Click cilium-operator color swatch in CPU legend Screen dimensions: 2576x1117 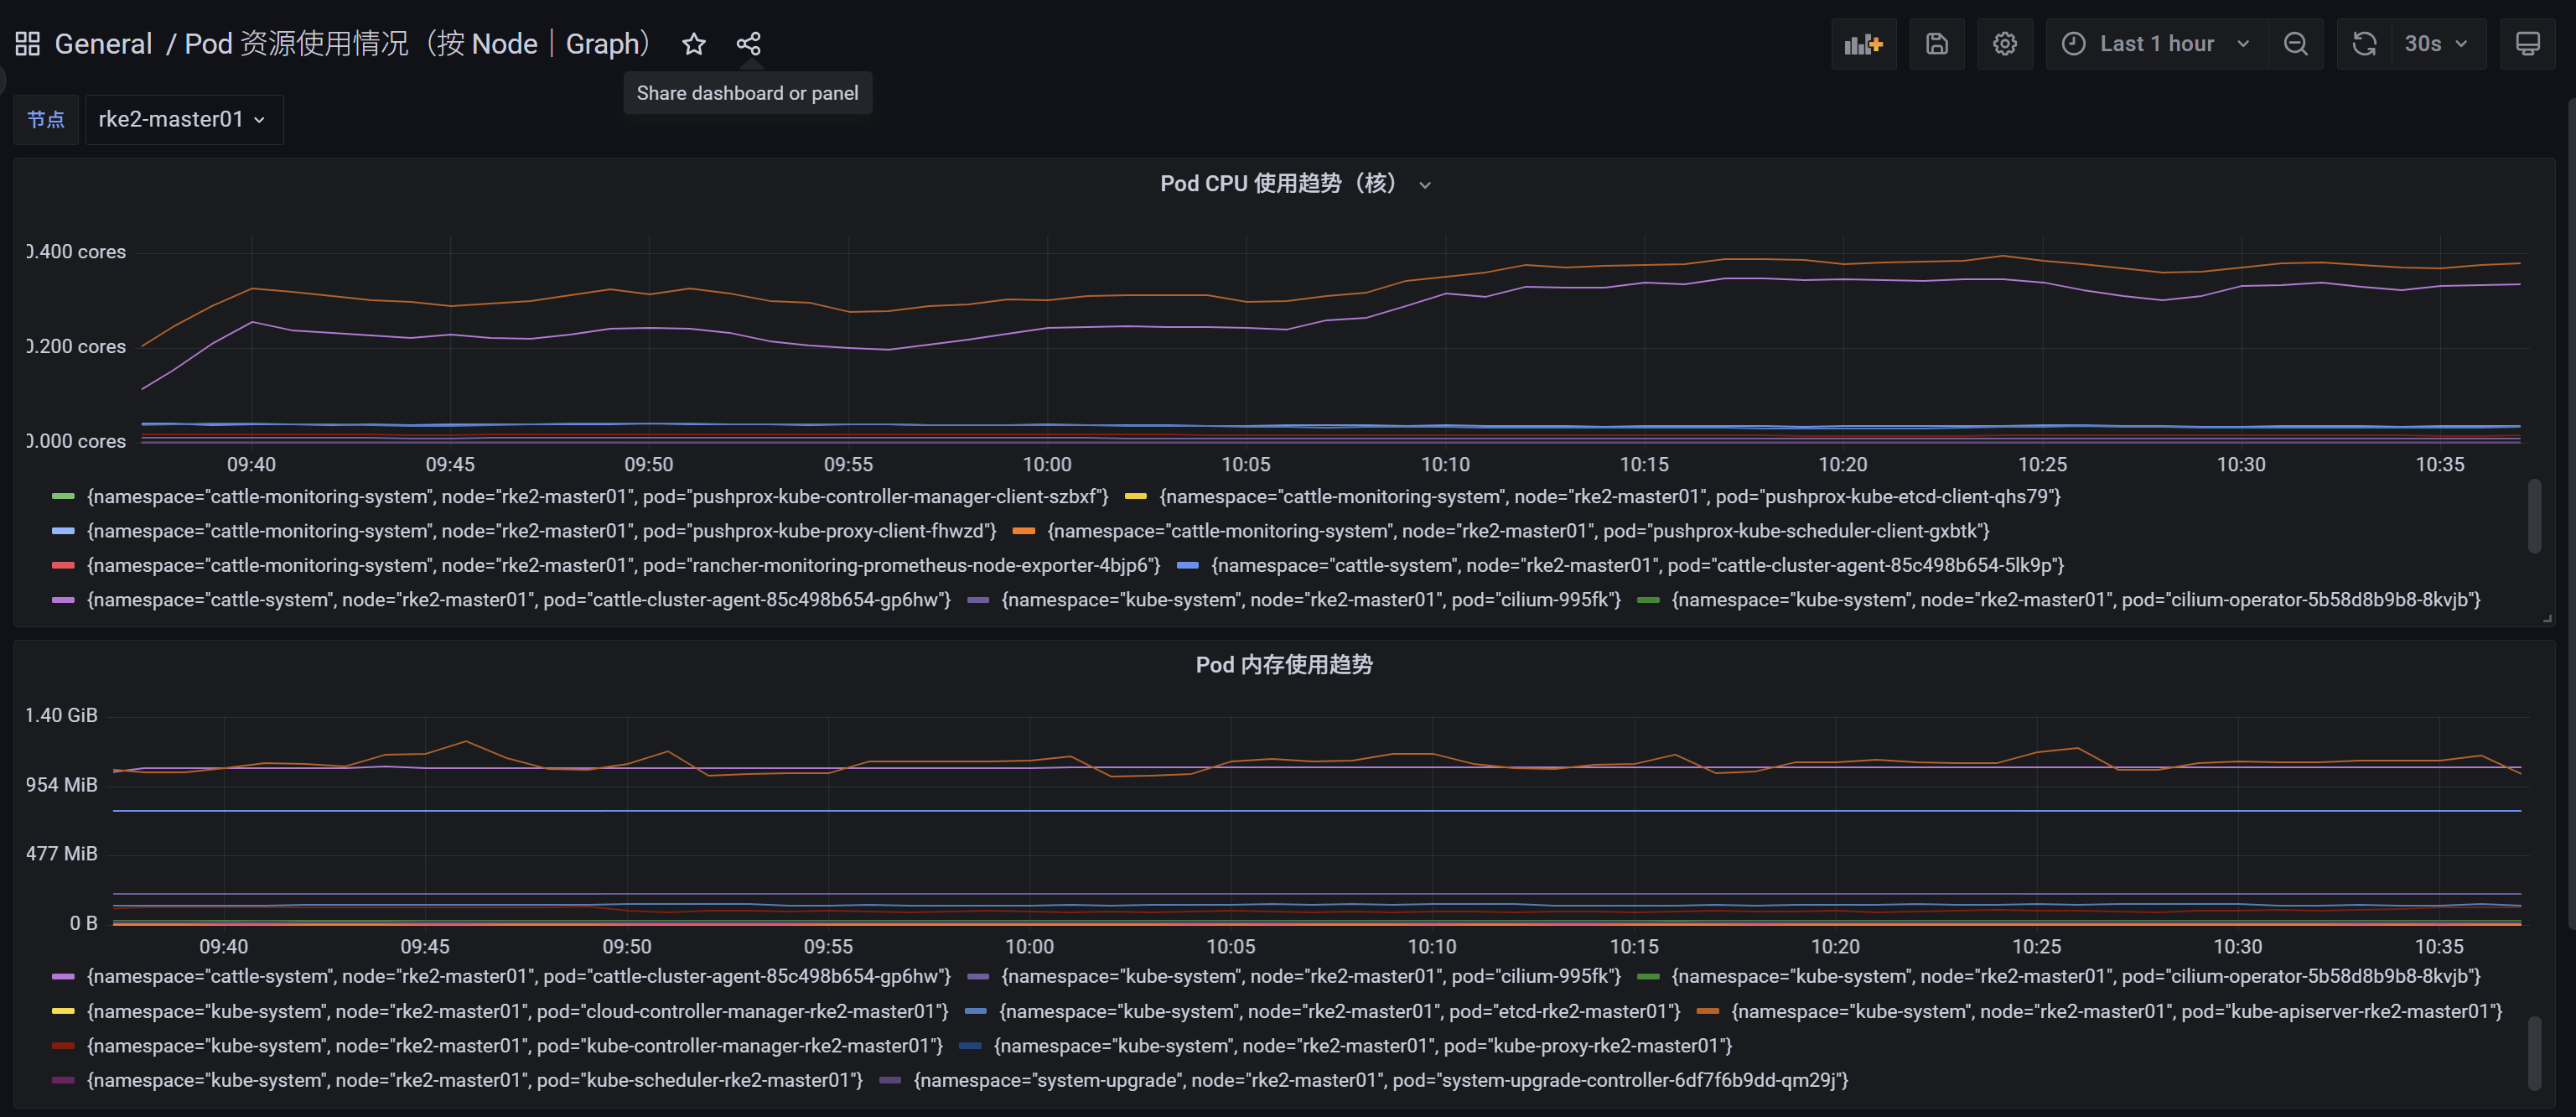pos(1648,600)
